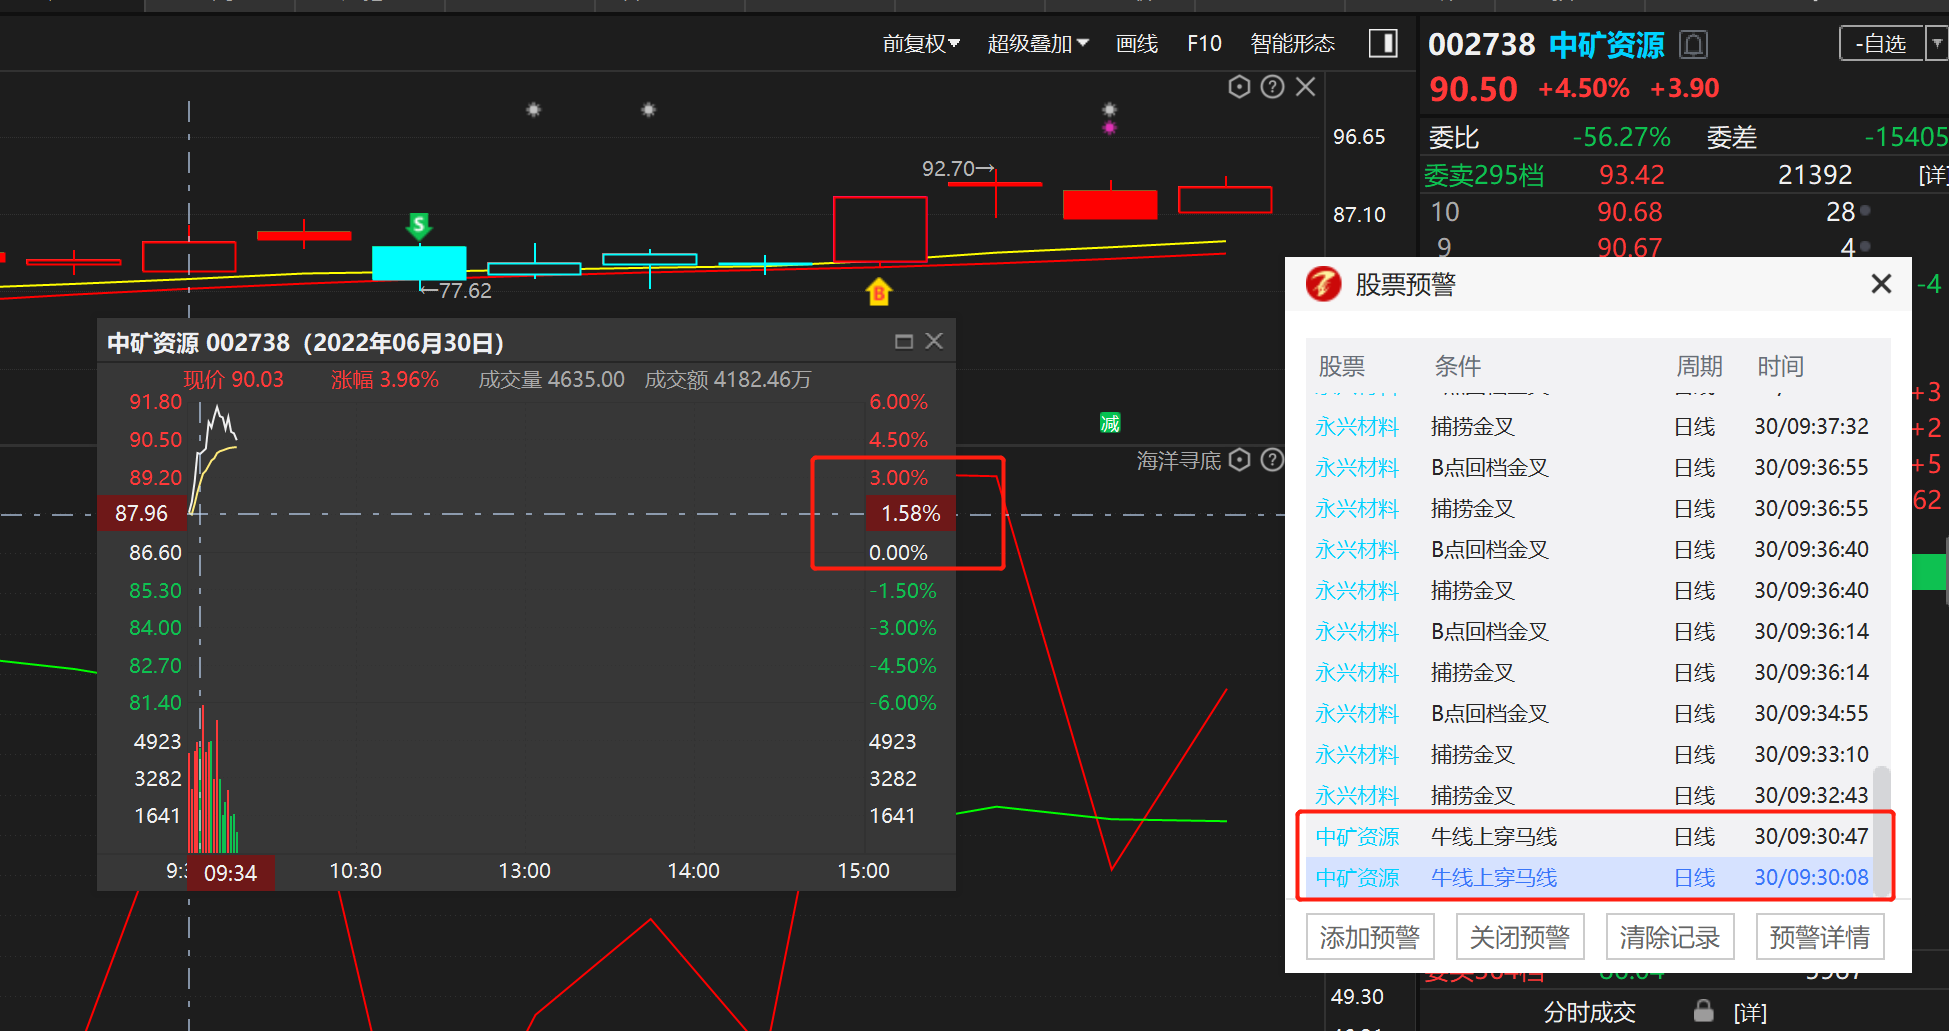Select 永兴材料 捕捞金叉 alert at 30/09:36:14
Screen dimensions: 1949x1031
(x=1590, y=672)
